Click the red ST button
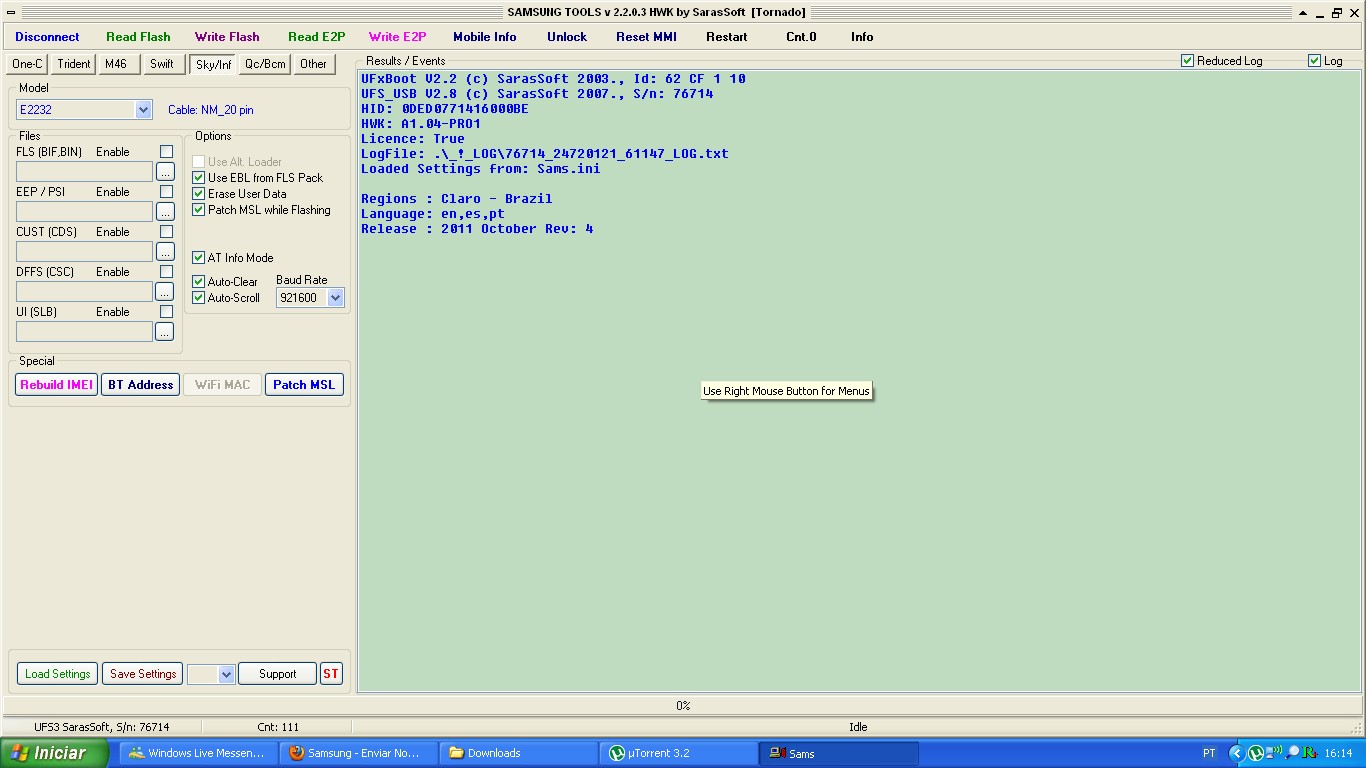 [331, 674]
